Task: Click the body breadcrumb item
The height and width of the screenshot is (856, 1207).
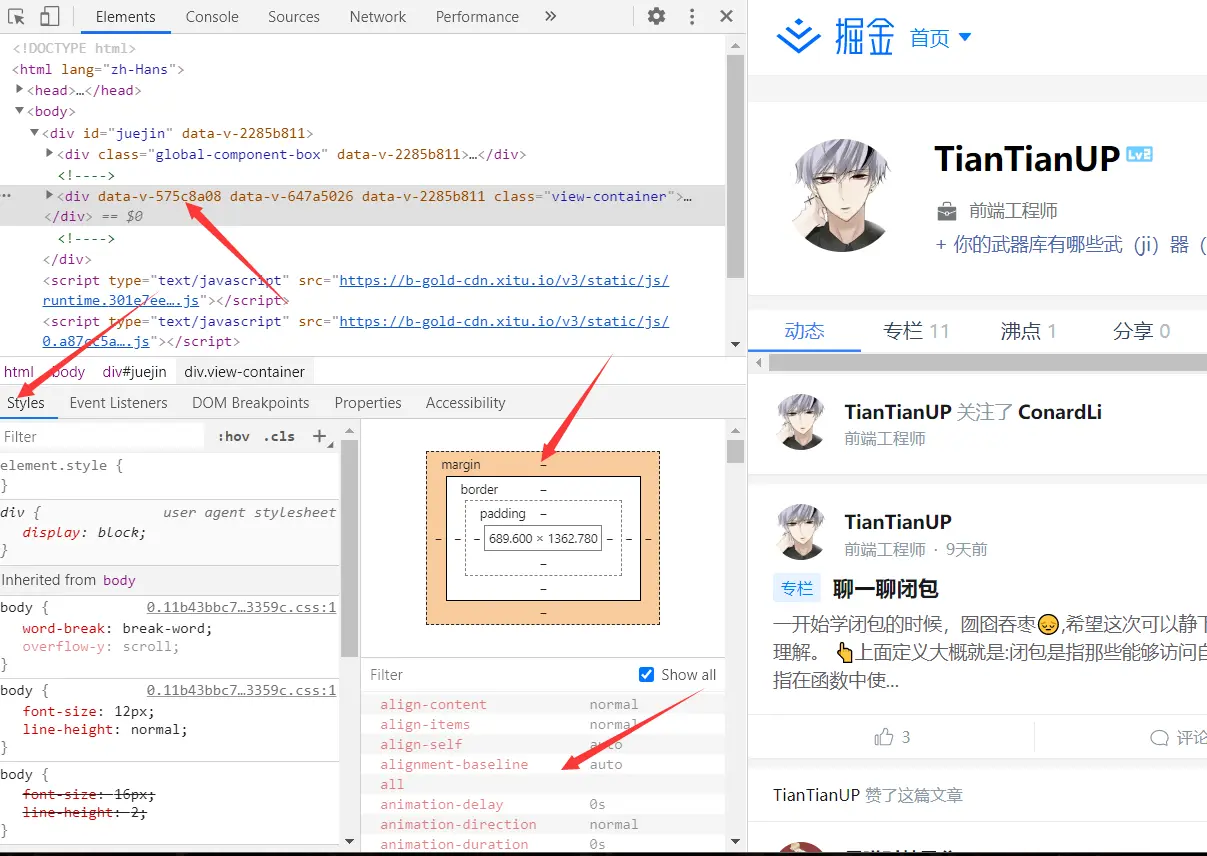Action: click(x=68, y=372)
